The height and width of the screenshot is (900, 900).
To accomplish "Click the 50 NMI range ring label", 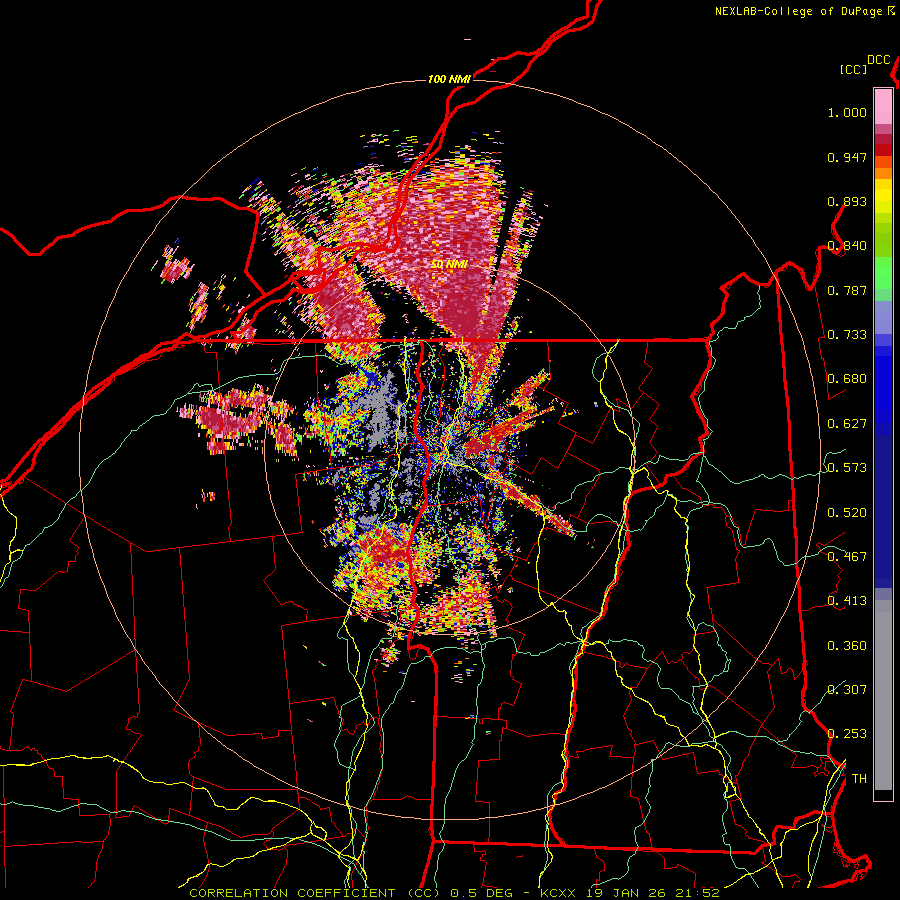I will [x=449, y=265].
